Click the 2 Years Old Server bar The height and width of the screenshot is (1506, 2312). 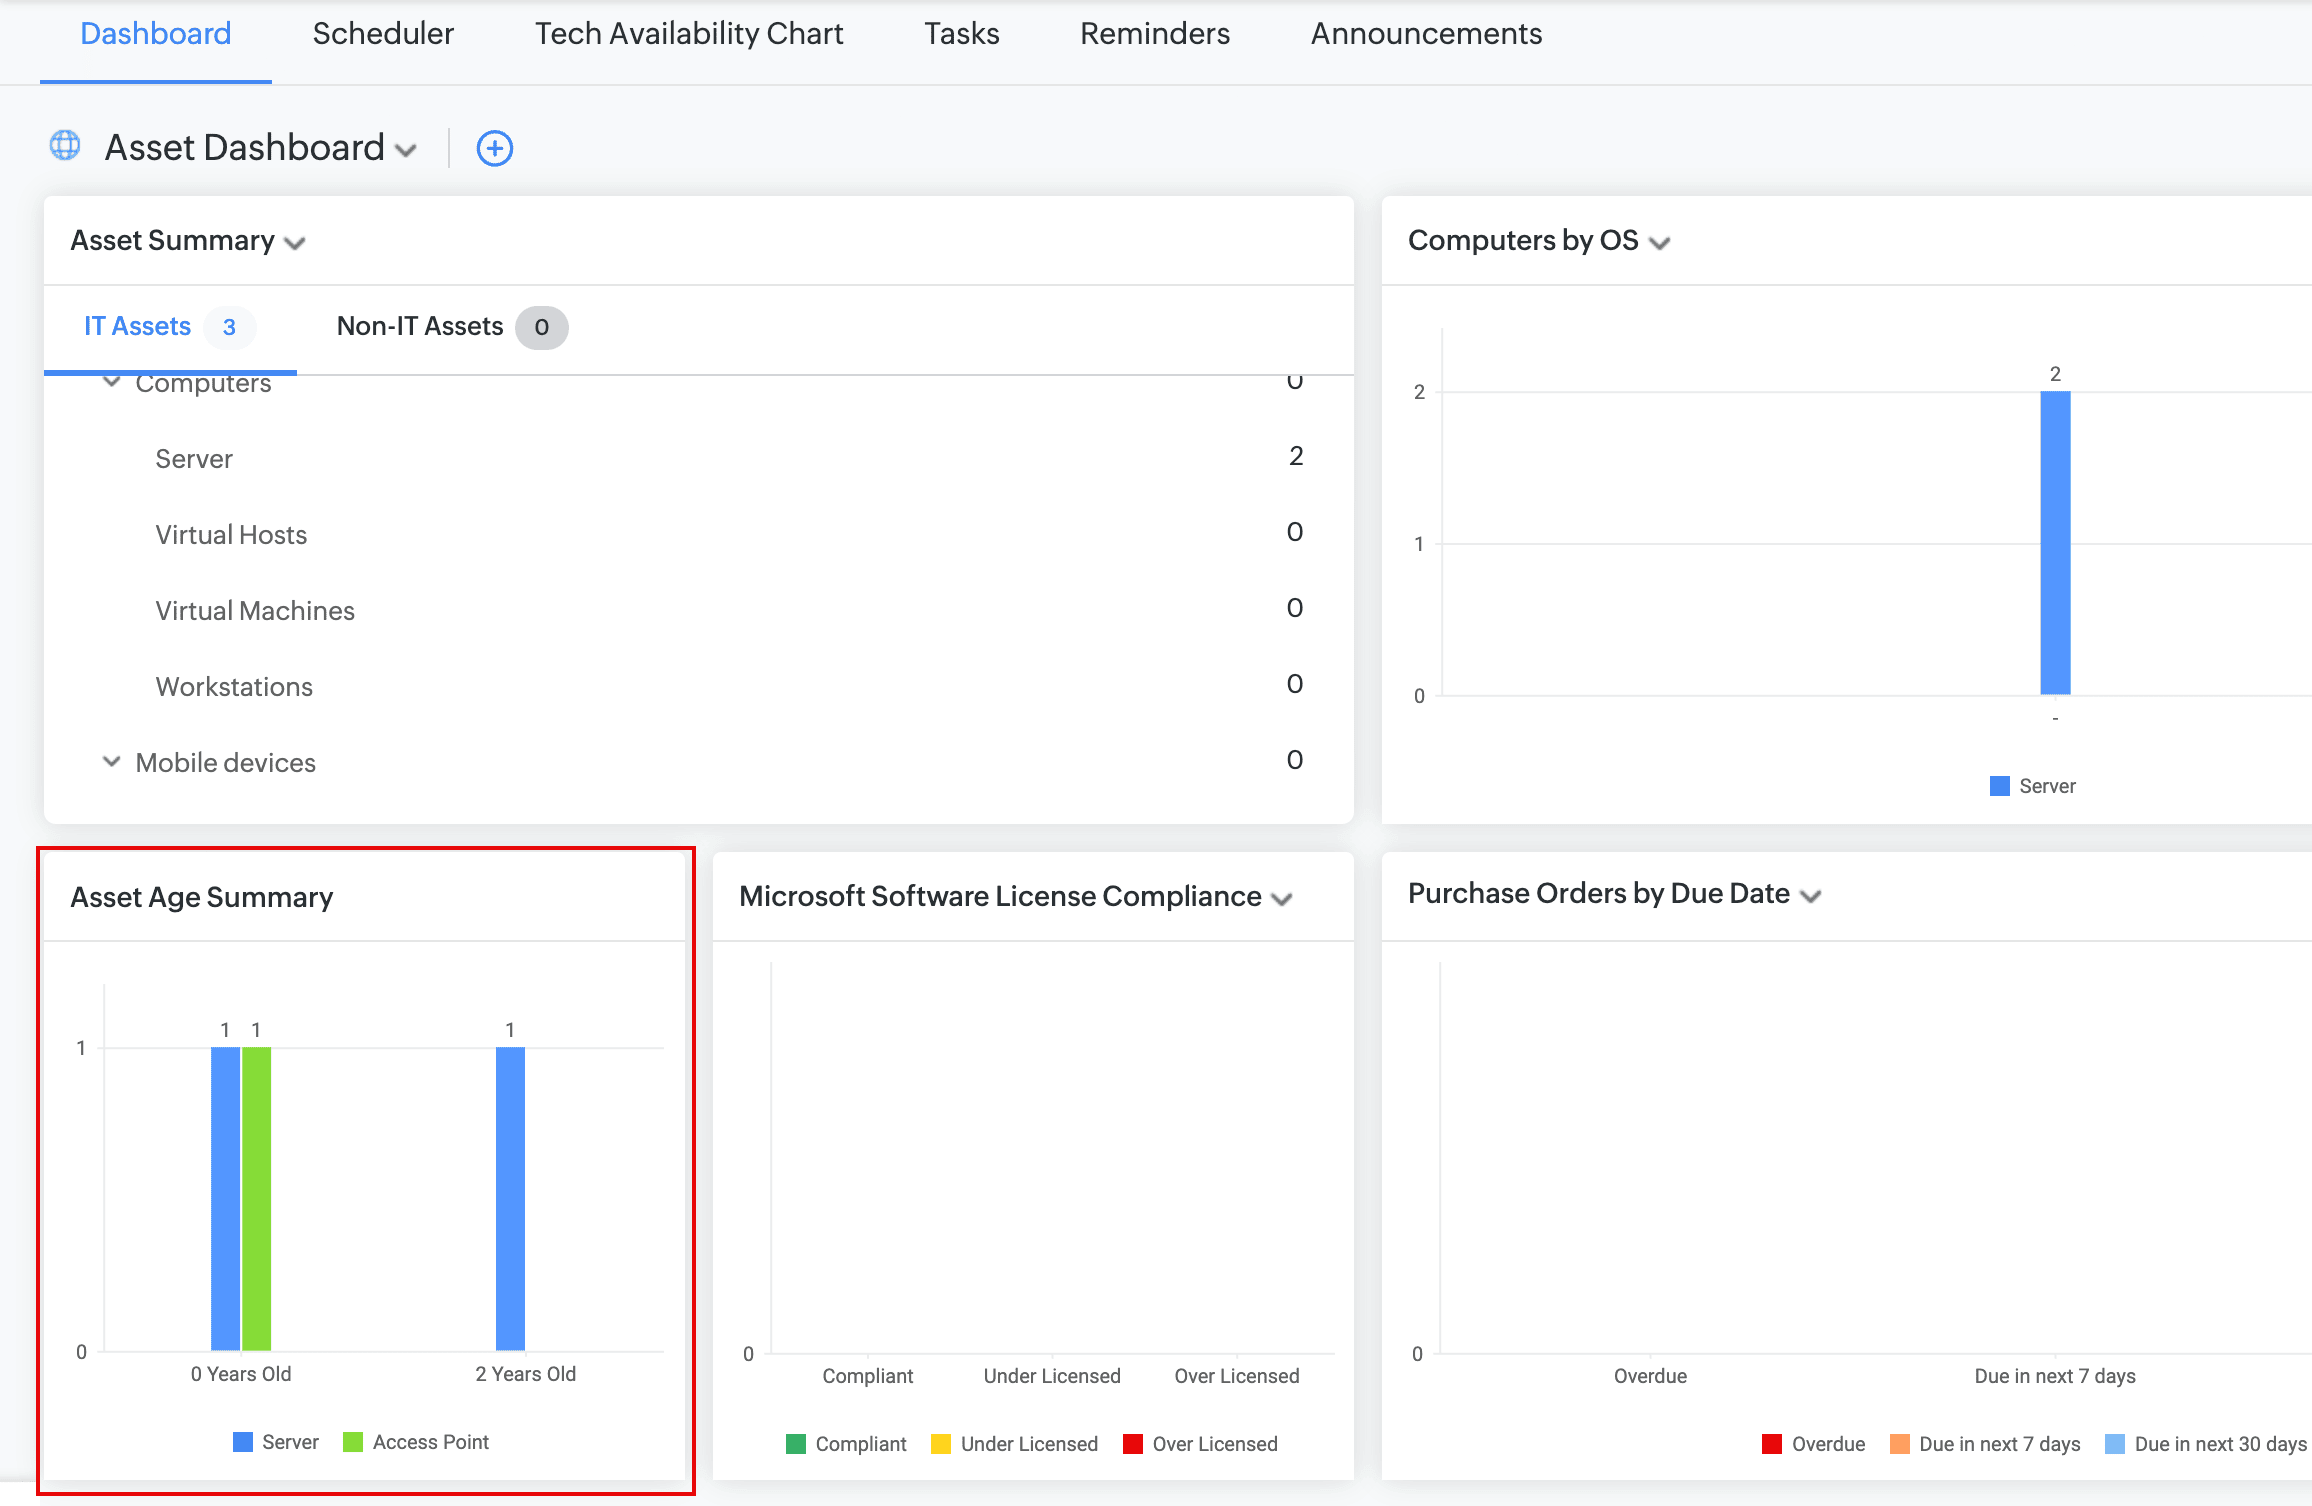point(510,1198)
